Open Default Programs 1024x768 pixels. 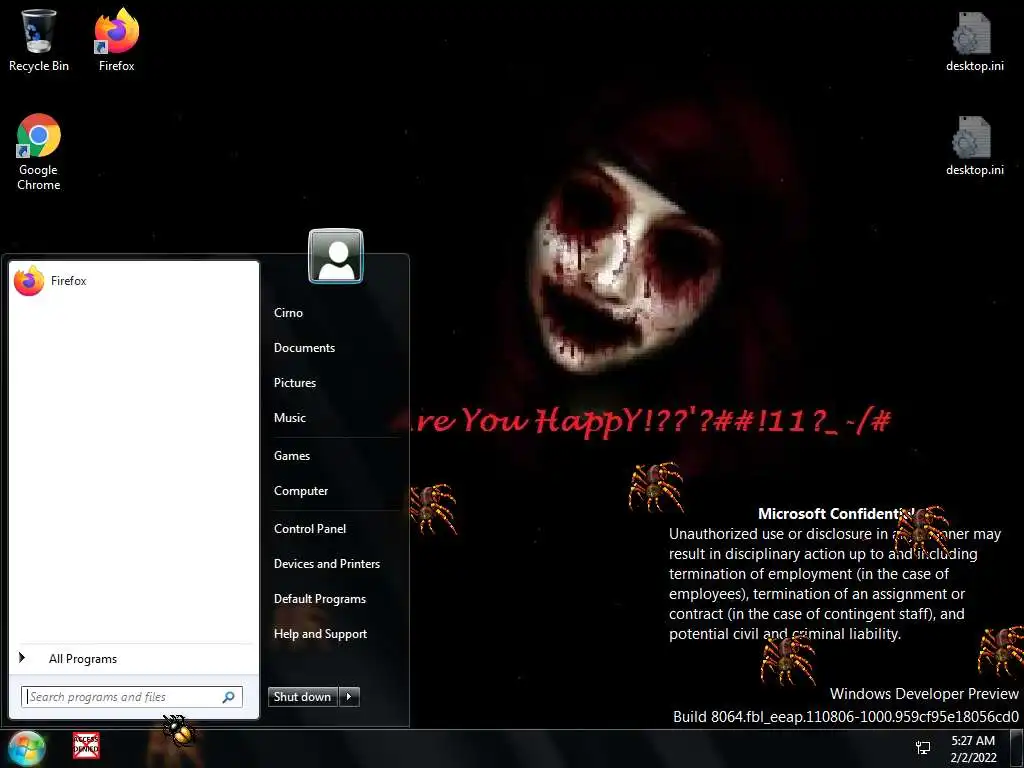pos(320,599)
